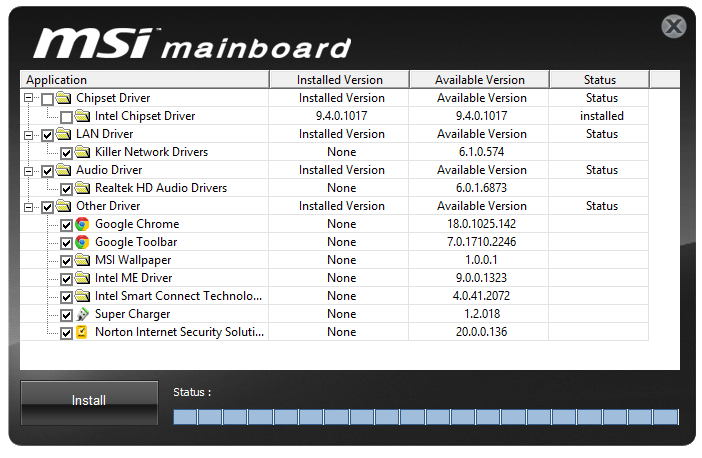Image resolution: width=702 pixels, height=458 pixels.
Task: Uncheck Realtek HD Audio Drivers checkbox
Action: 66,189
